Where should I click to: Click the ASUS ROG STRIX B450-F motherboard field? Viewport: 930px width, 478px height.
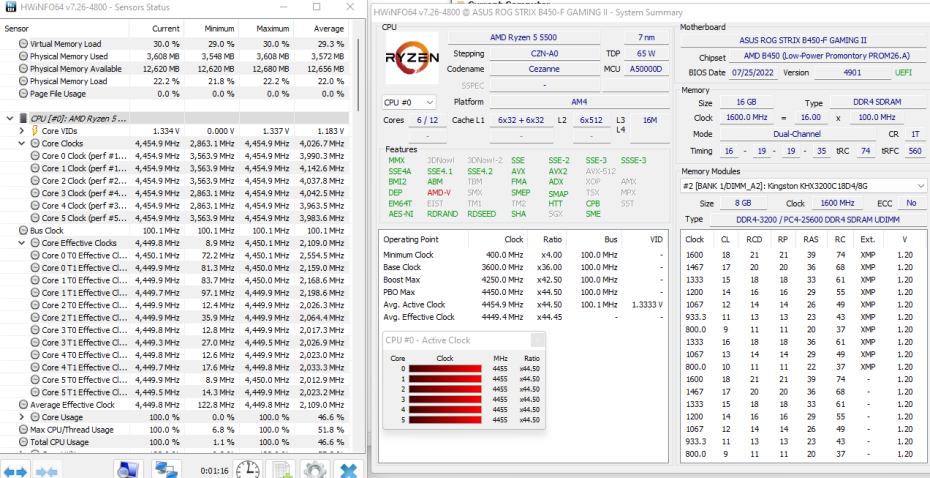click(803, 40)
